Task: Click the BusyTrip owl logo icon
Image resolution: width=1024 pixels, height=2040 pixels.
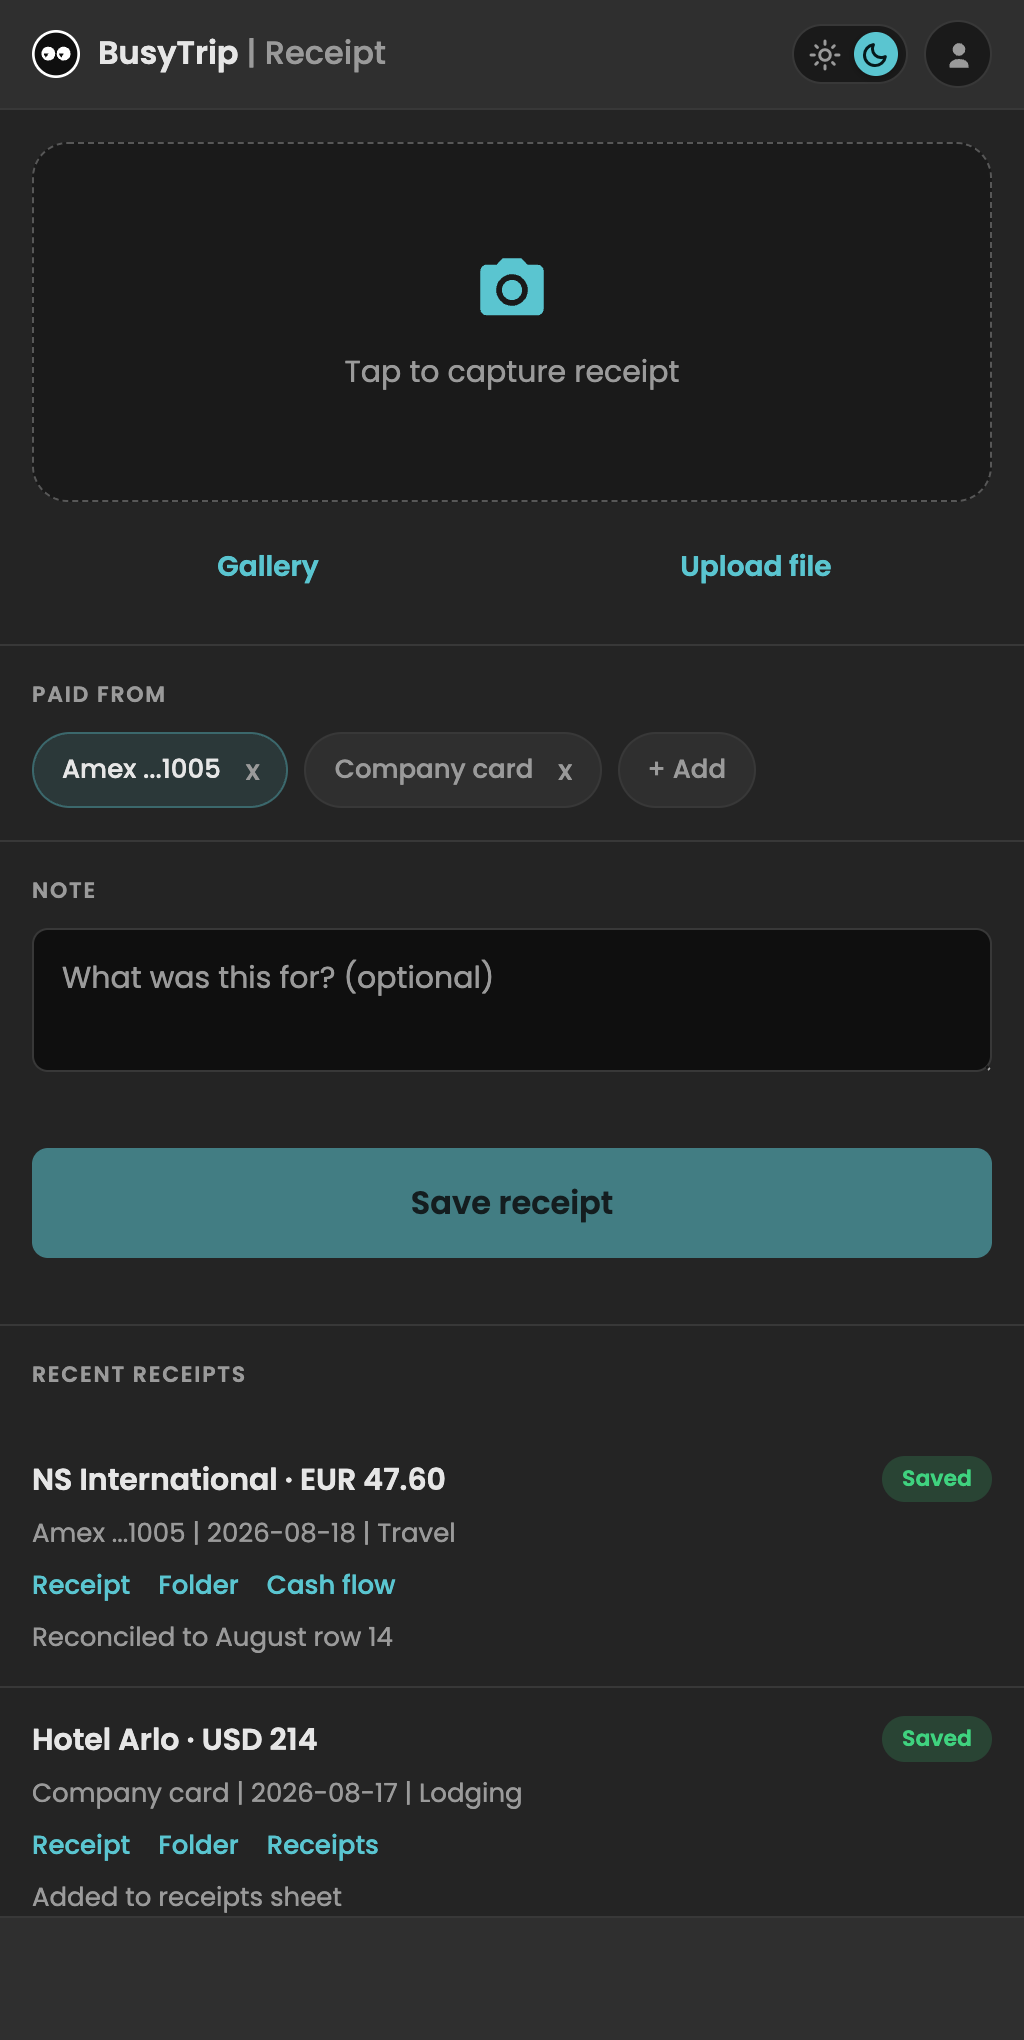Action: (x=56, y=54)
